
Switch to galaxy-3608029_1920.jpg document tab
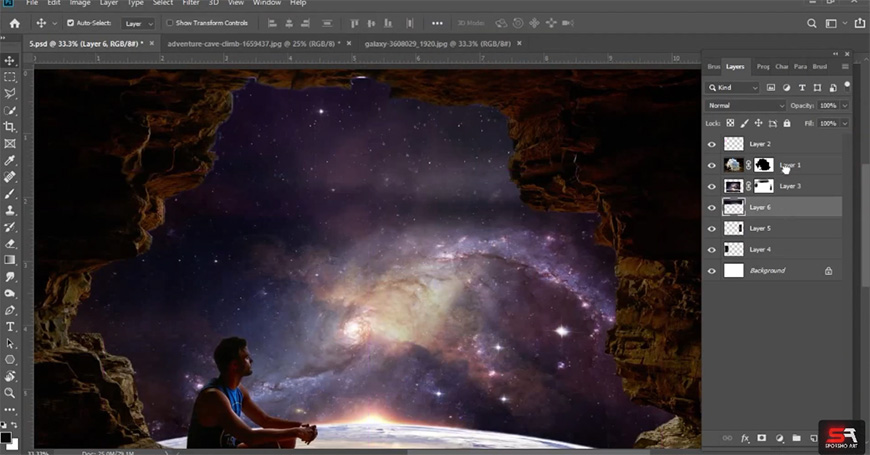pos(438,43)
